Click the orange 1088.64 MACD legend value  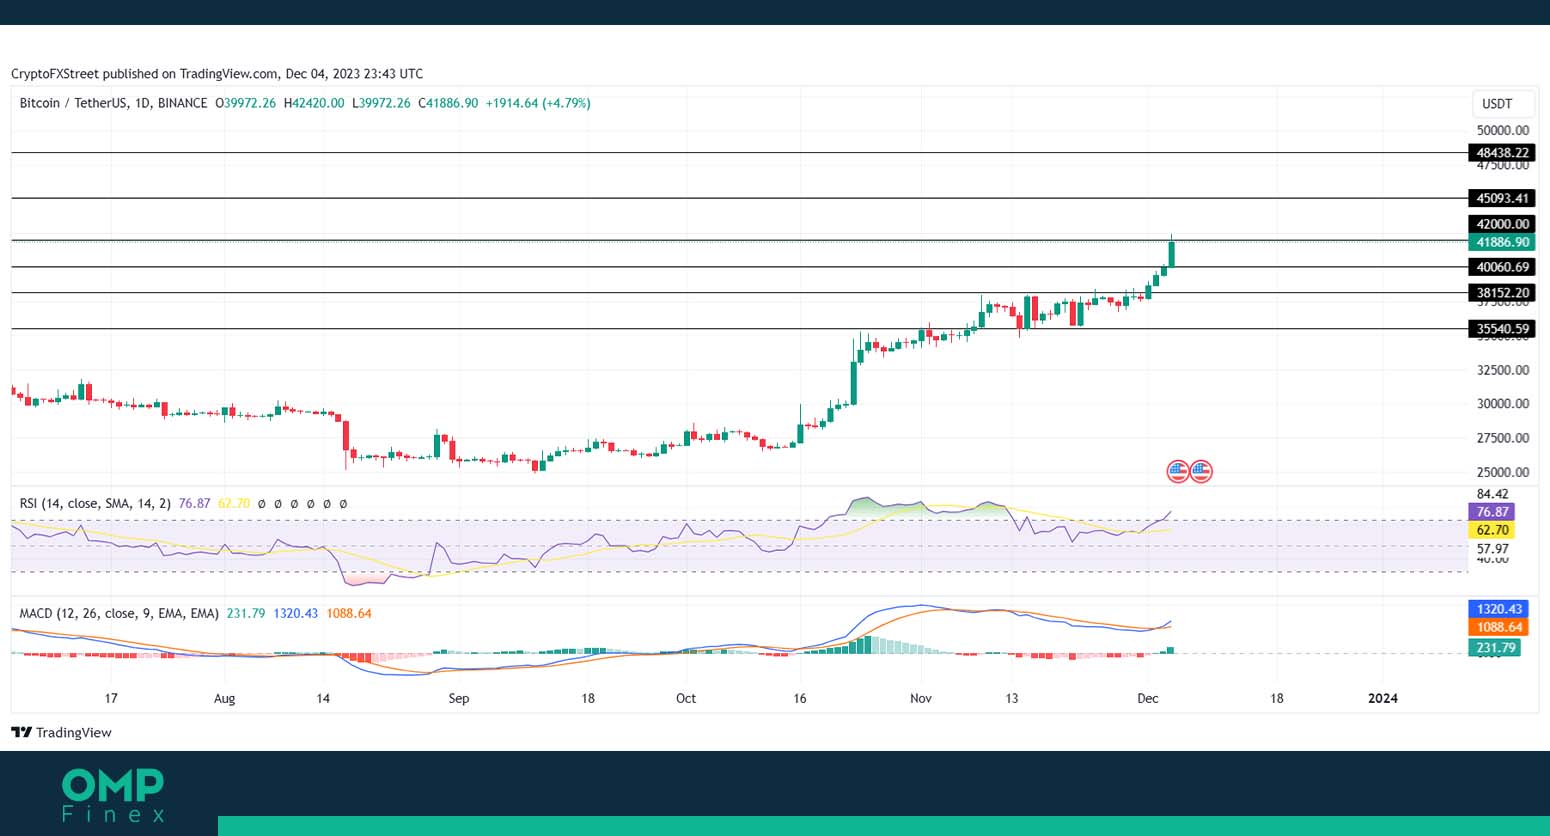[349, 613]
